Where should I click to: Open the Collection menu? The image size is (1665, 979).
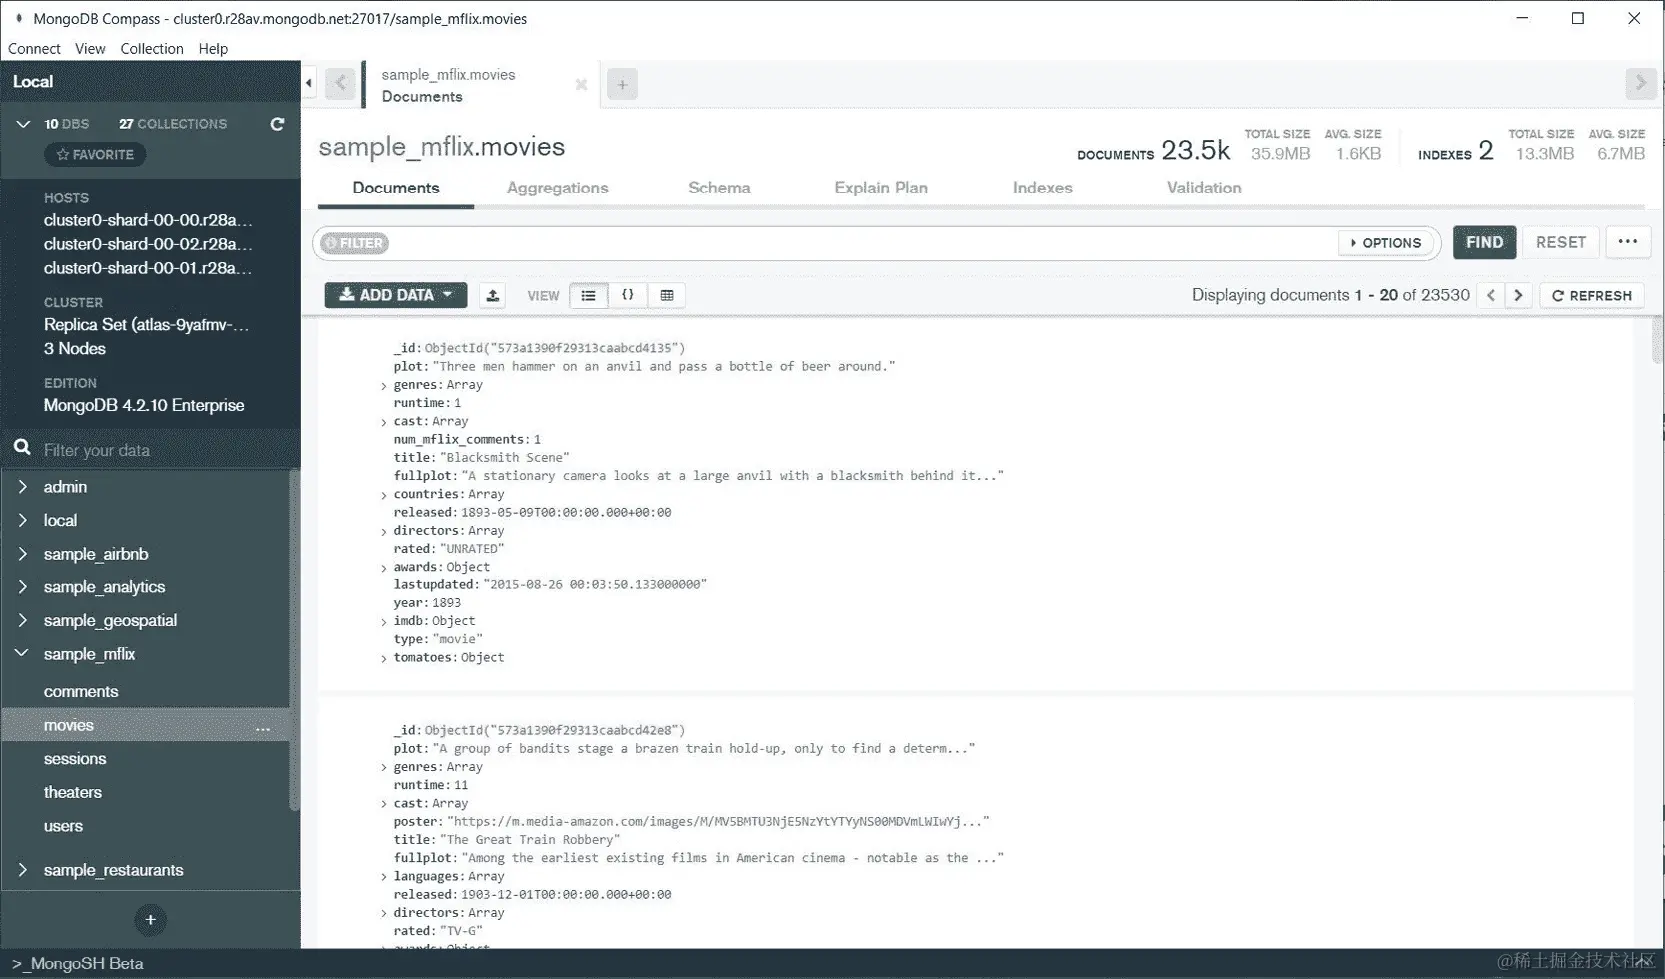[151, 48]
